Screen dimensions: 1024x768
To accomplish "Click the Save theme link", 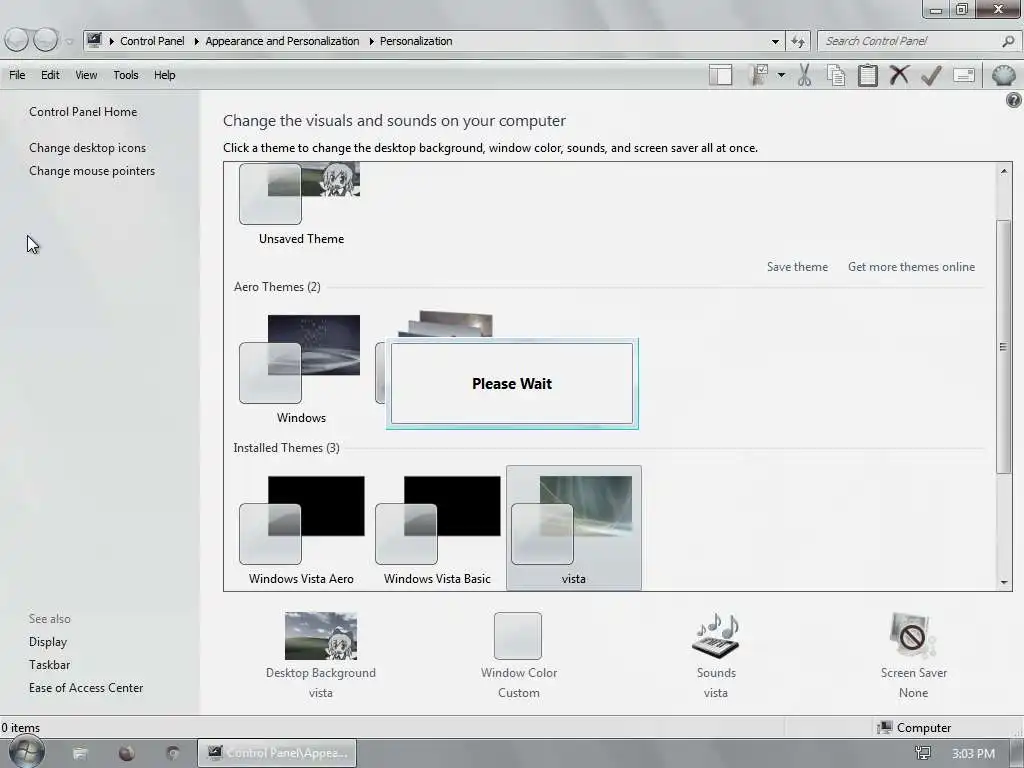I will (797, 266).
